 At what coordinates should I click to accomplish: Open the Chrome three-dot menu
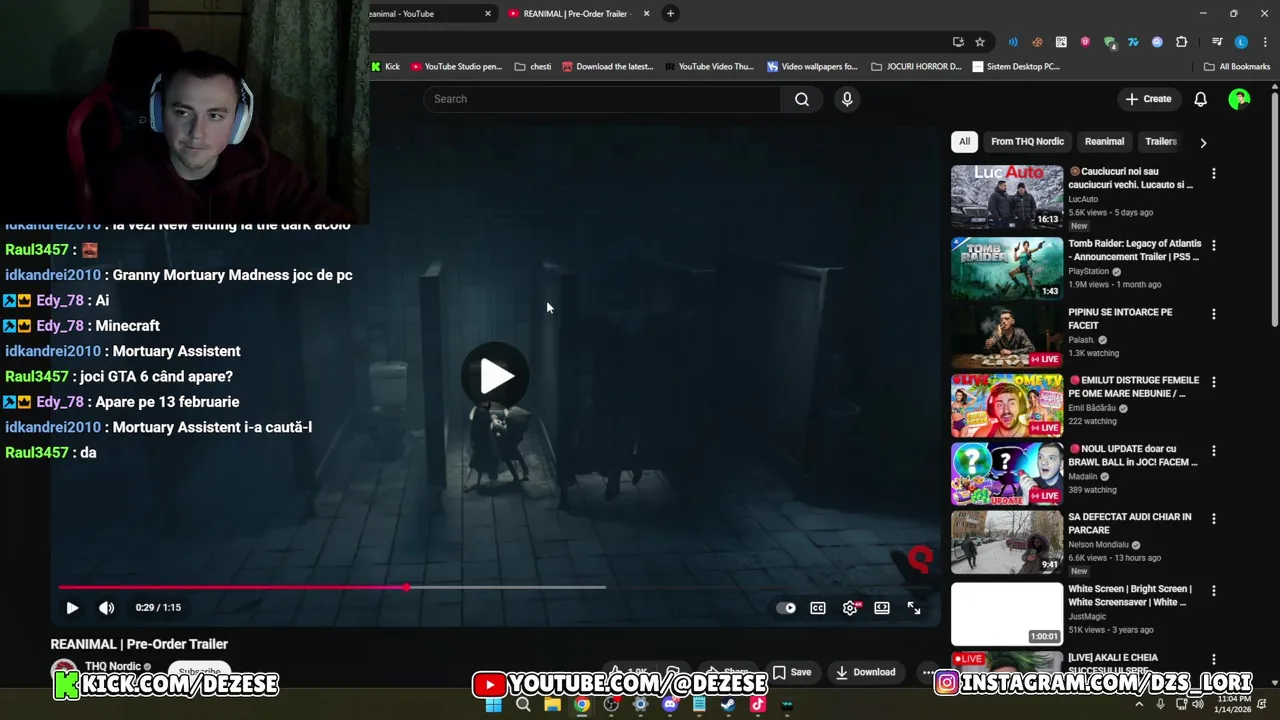pyautogui.click(x=1265, y=42)
